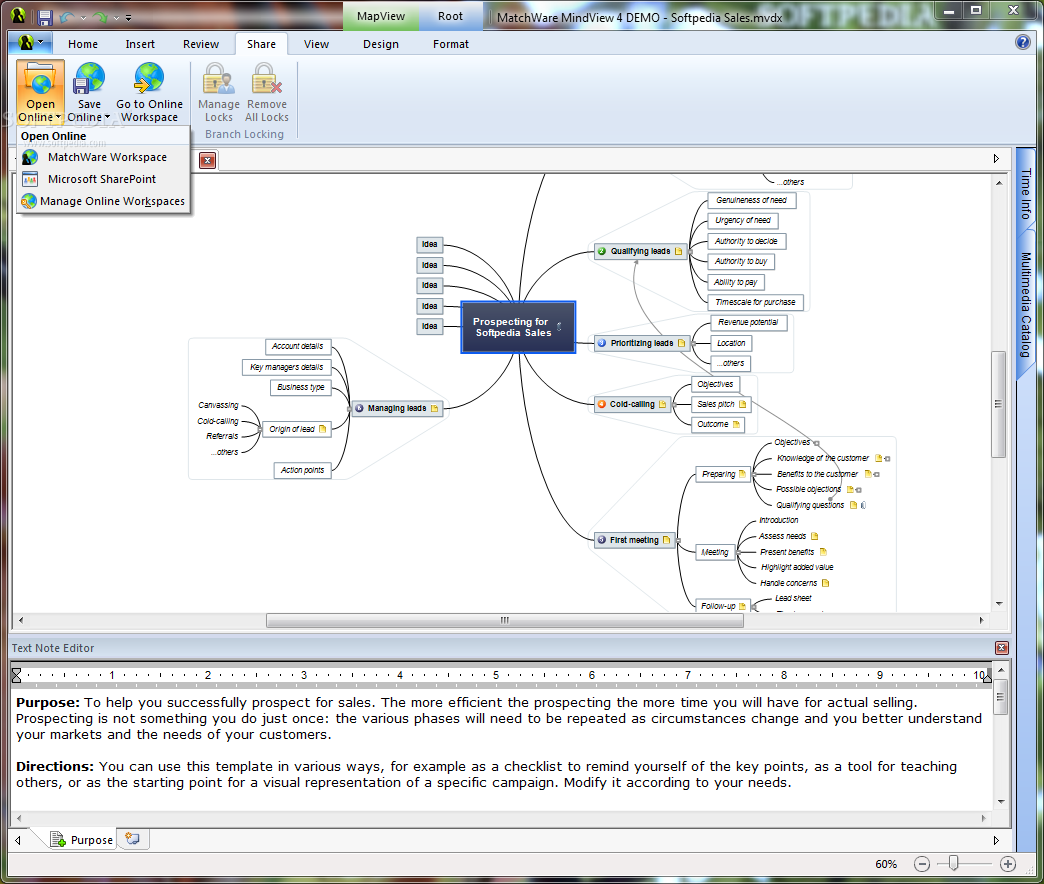The image size is (1044, 884).
Task: Click the note icon on Sales pitch branch
Action: pos(742,404)
